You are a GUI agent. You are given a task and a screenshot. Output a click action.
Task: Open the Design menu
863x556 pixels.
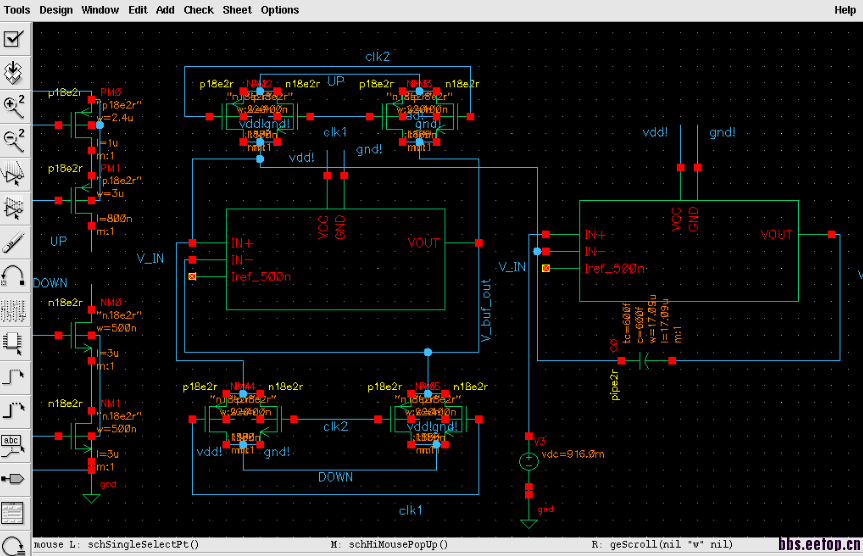coord(56,10)
